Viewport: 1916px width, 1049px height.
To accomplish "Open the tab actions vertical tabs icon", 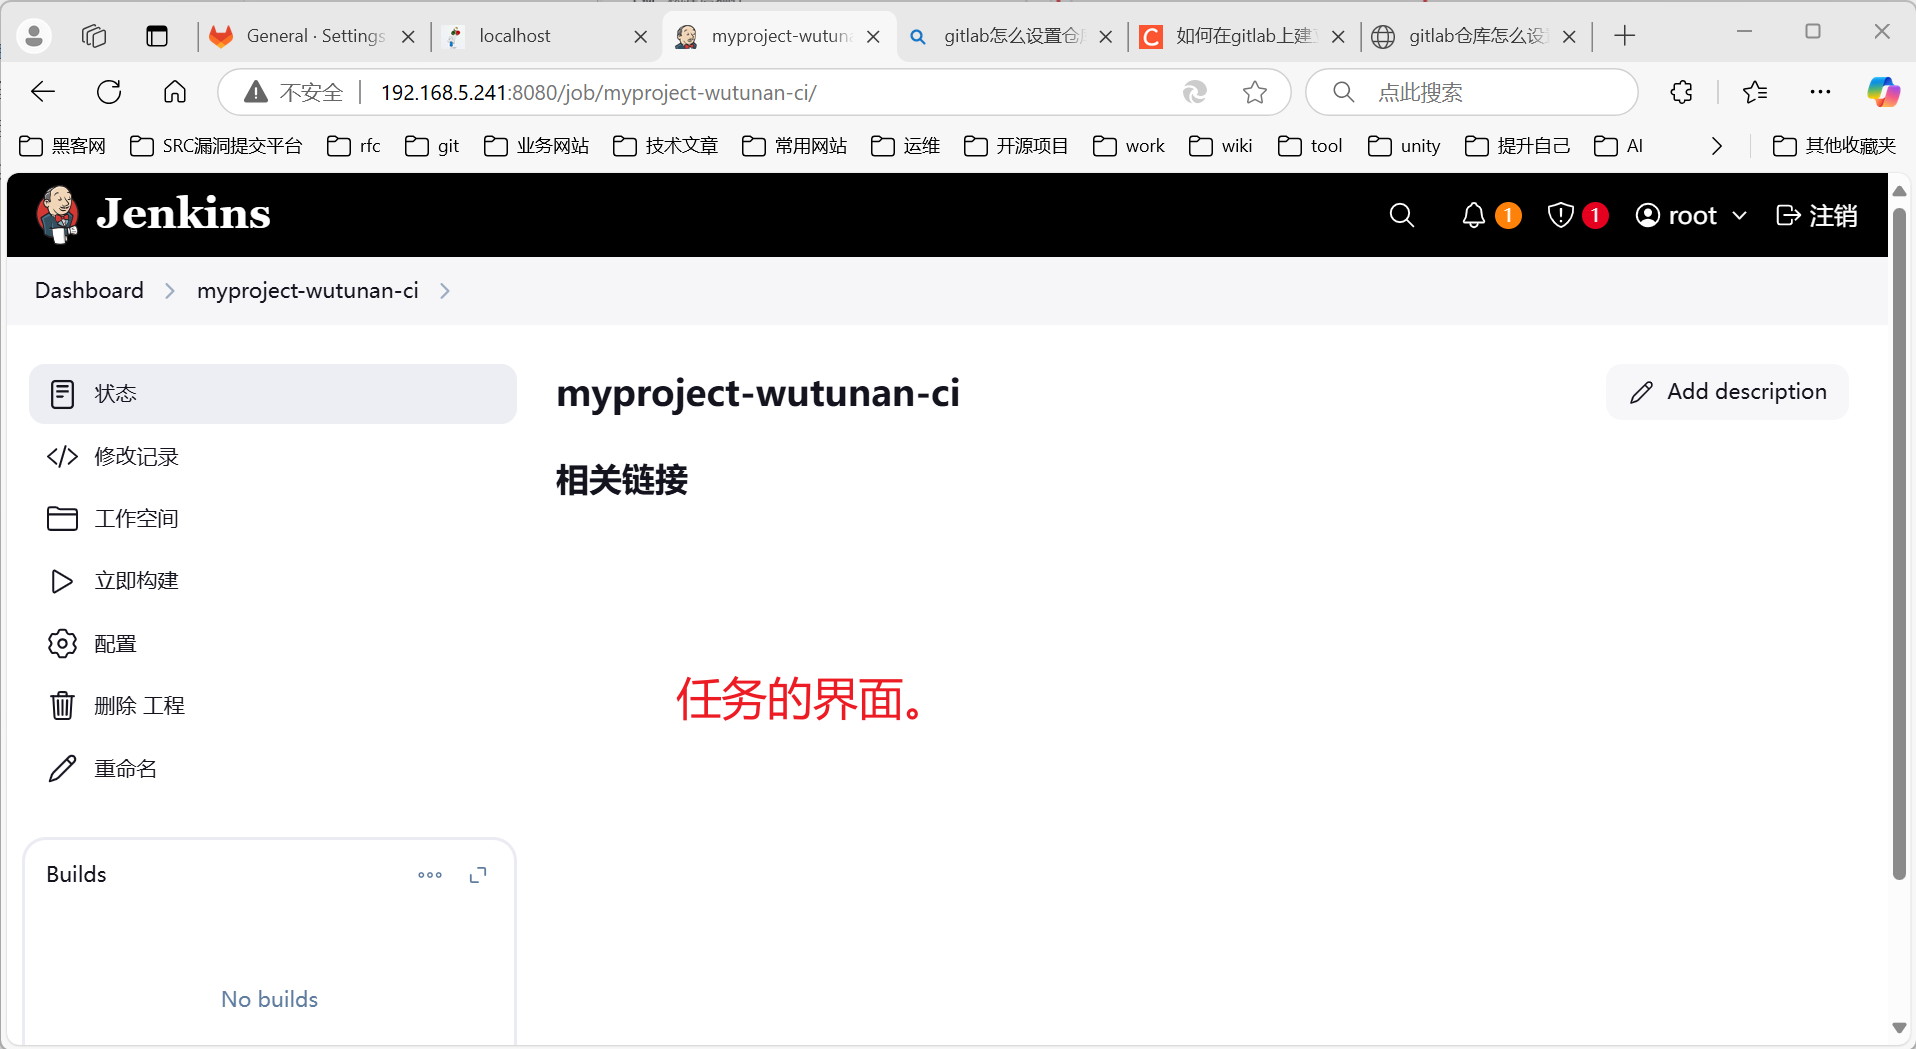I will pyautogui.click(x=157, y=36).
